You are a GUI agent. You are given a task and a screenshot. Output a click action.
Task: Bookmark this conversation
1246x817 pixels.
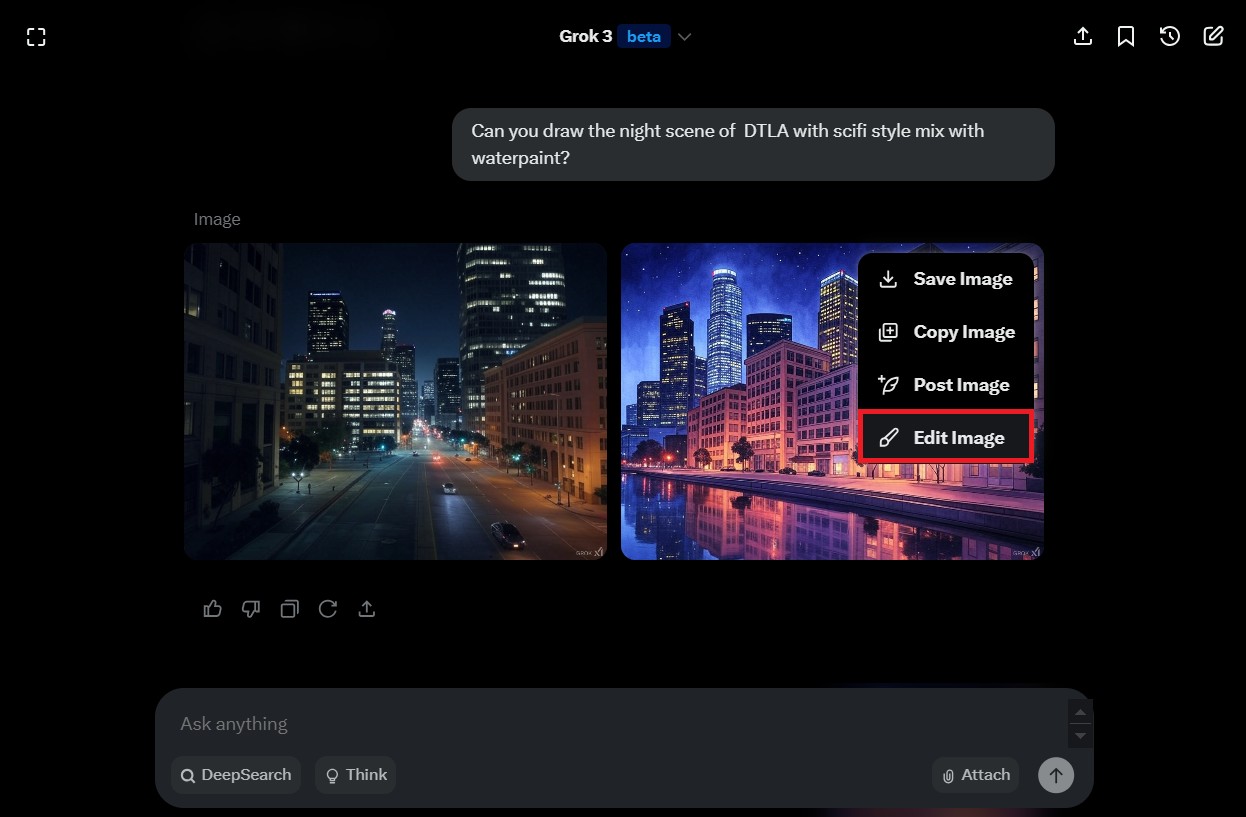click(1126, 36)
